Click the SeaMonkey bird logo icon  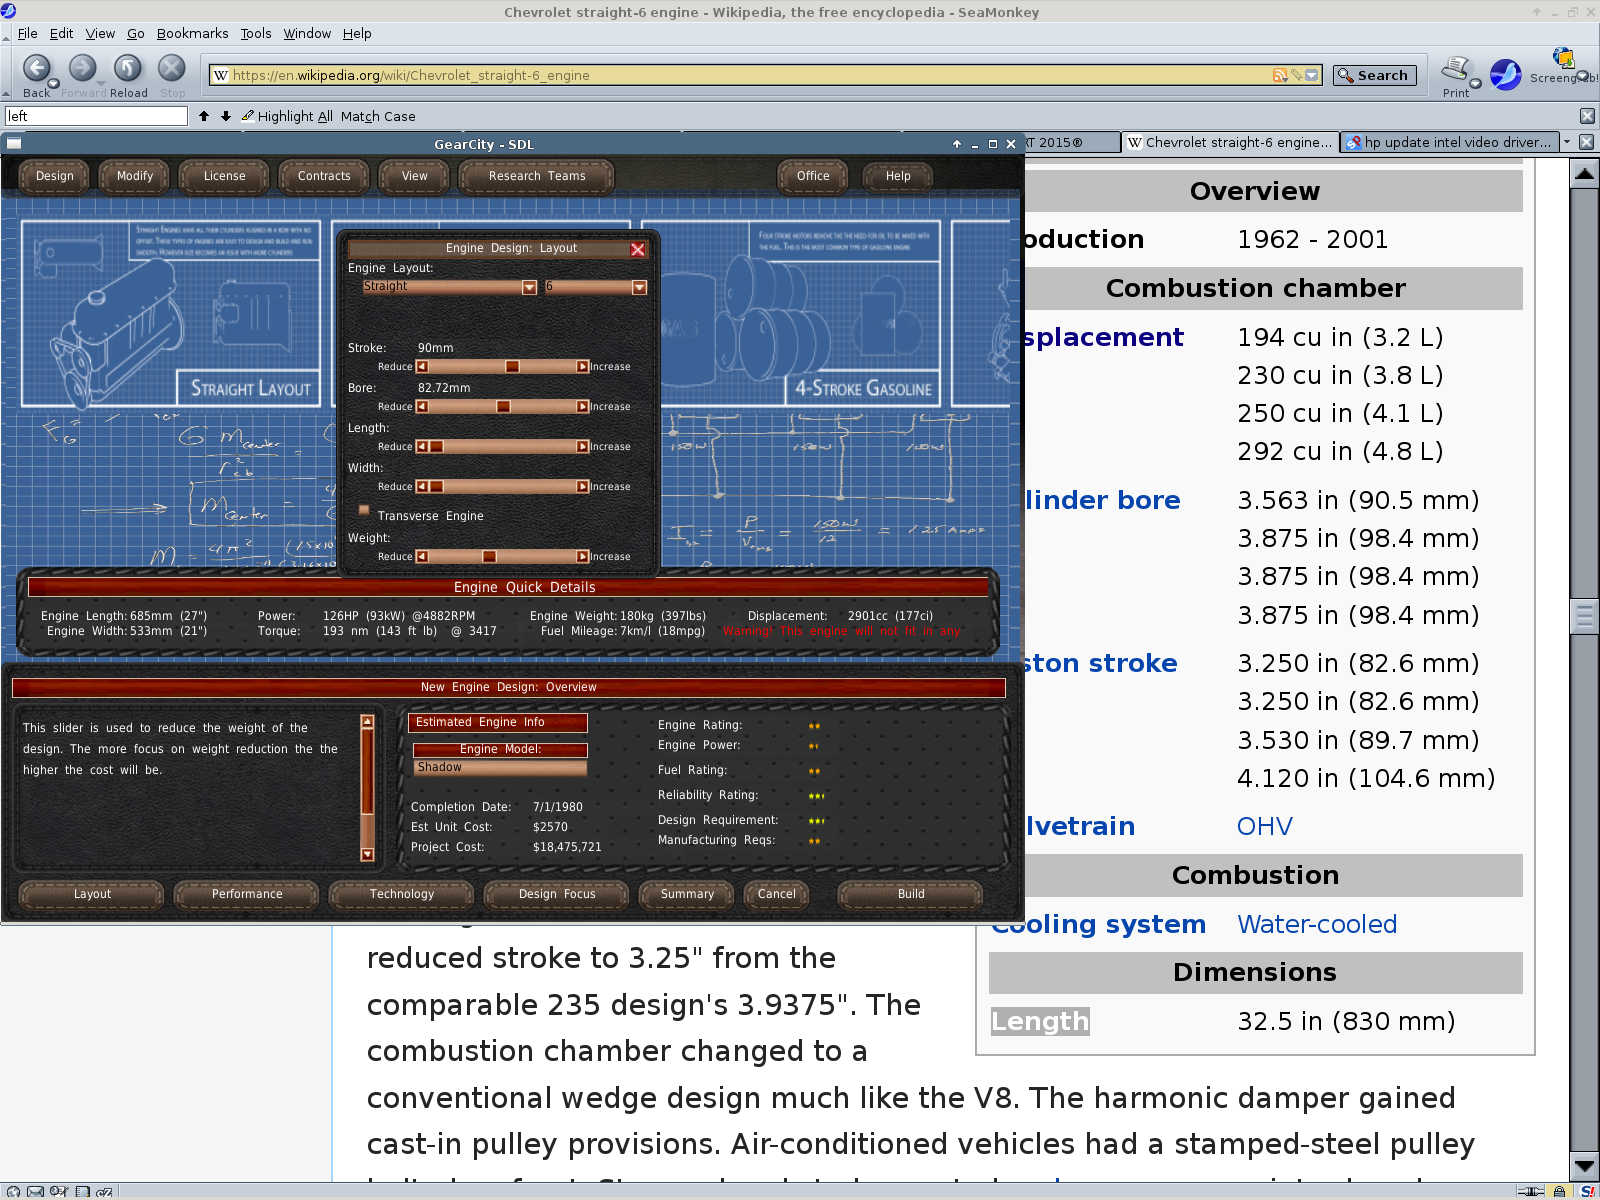[1505, 74]
